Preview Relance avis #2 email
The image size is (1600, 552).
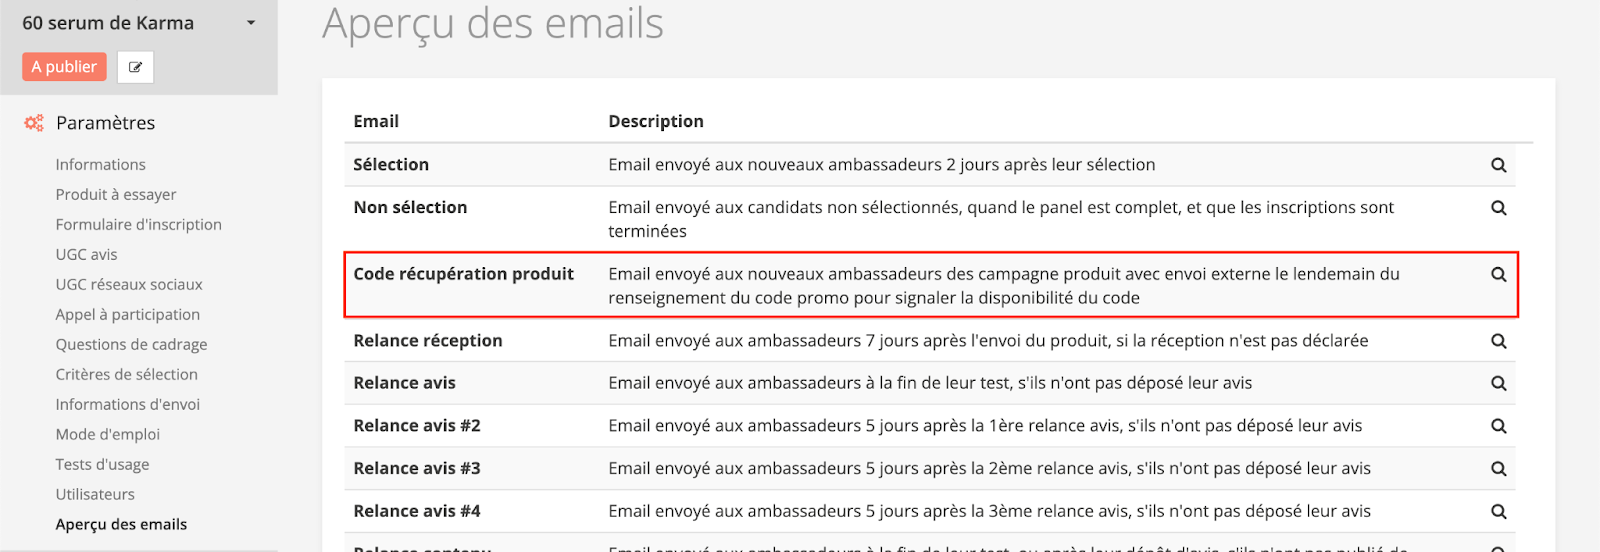[1498, 426]
